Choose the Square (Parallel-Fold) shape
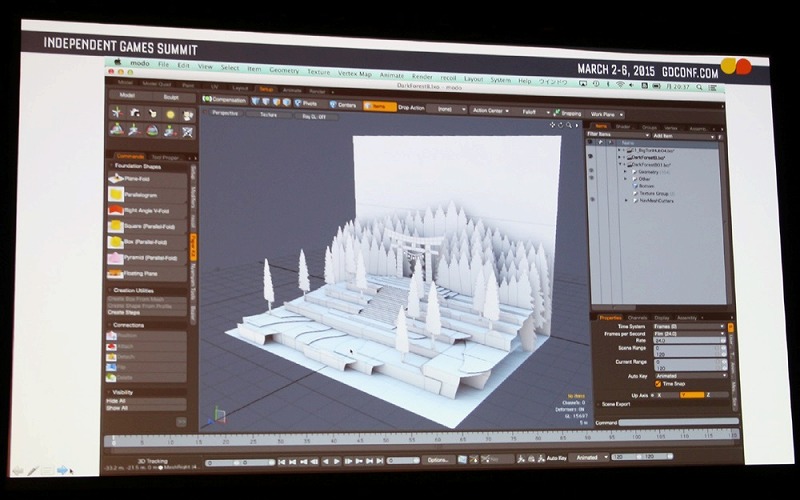800x500 pixels. pyautogui.click(x=147, y=226)
